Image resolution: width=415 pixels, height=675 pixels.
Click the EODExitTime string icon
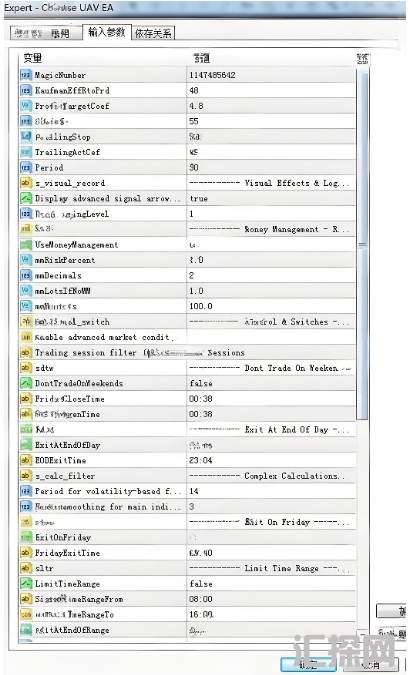26,460
